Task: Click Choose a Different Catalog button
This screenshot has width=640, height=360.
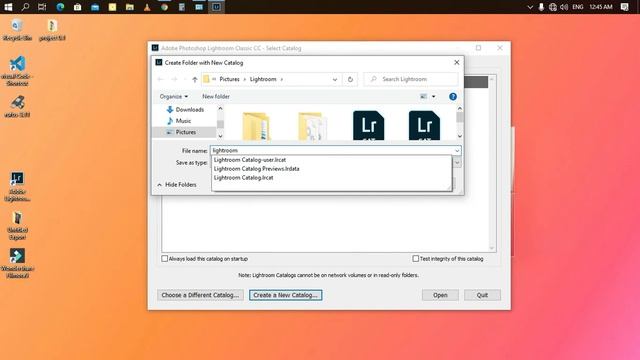Action: coord(200,295)
